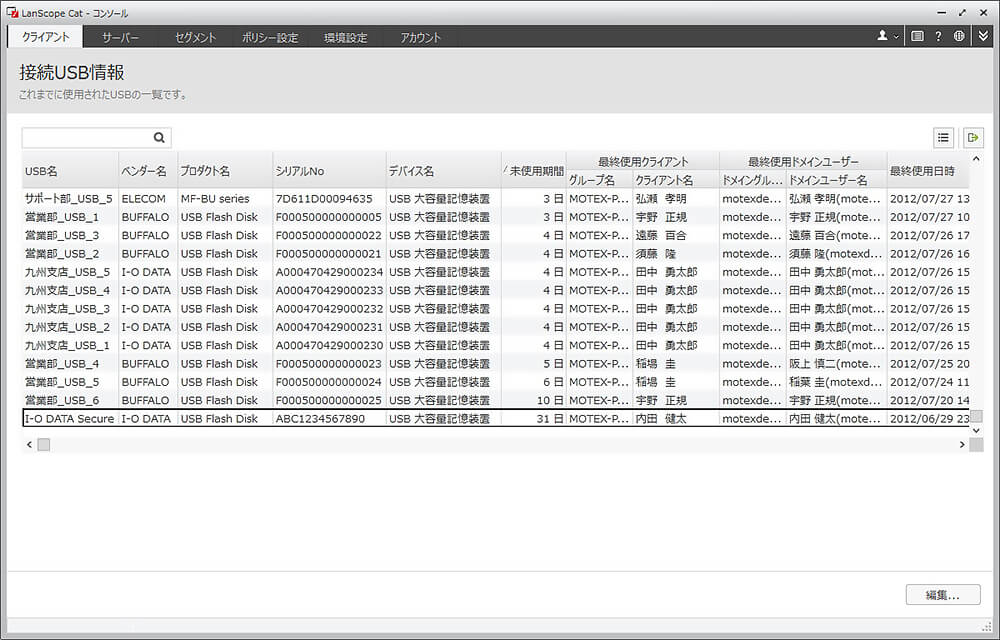The image size is (1000, 640).
Task: Expand the double-chevron menu in the header
Action: click(983, 36)
